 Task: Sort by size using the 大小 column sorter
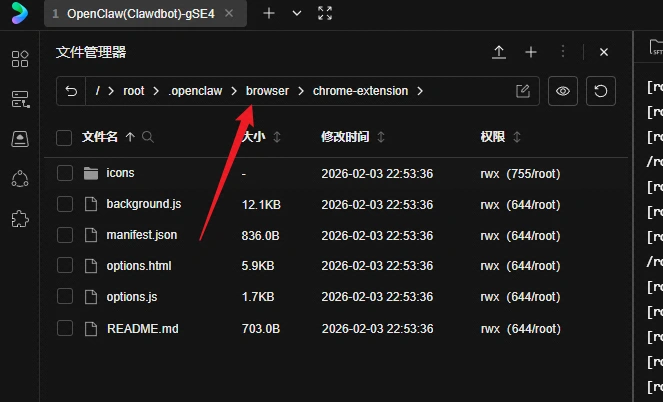coord(277,137)
